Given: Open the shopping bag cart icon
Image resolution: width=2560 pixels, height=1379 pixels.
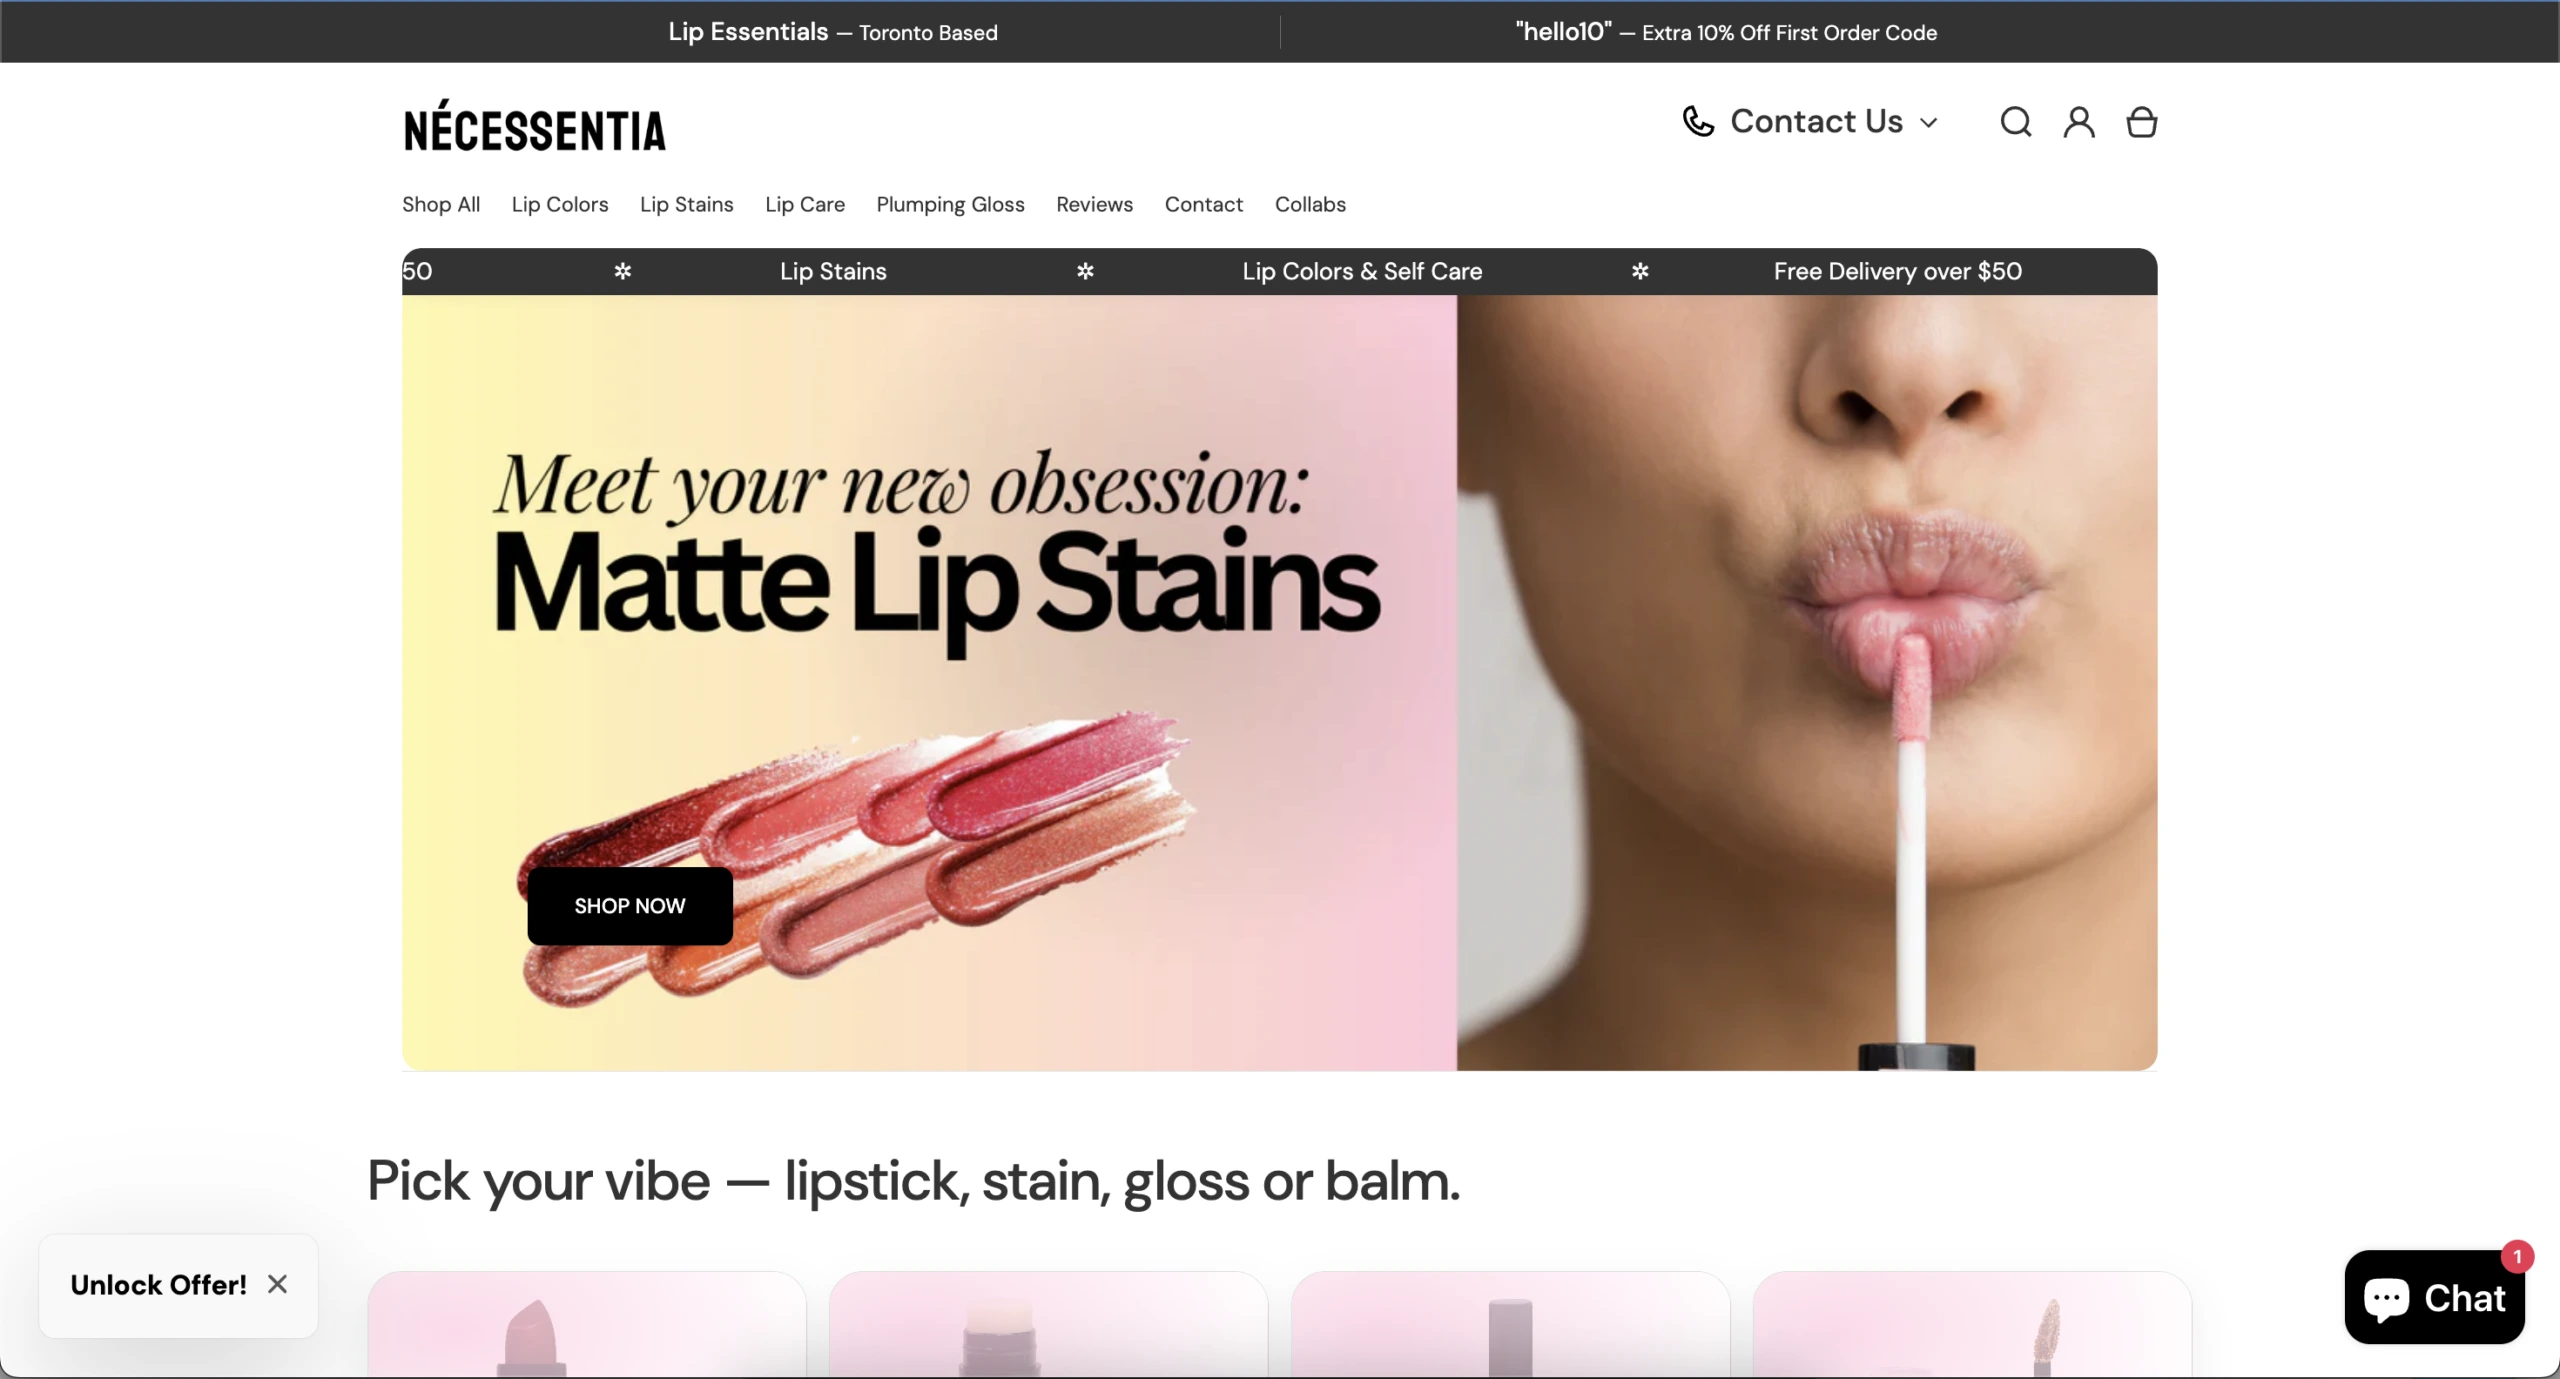Looking at the screenshot, I should coord(2141,122).
